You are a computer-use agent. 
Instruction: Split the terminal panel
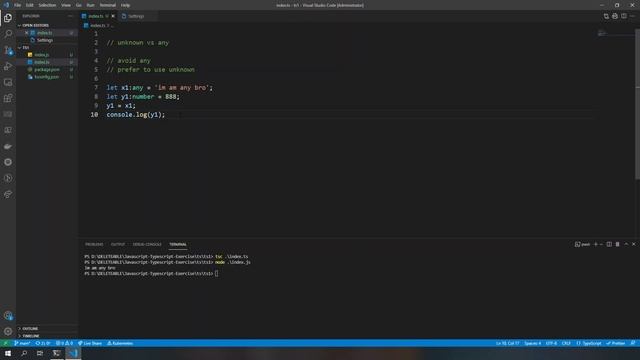coord(609,244)
